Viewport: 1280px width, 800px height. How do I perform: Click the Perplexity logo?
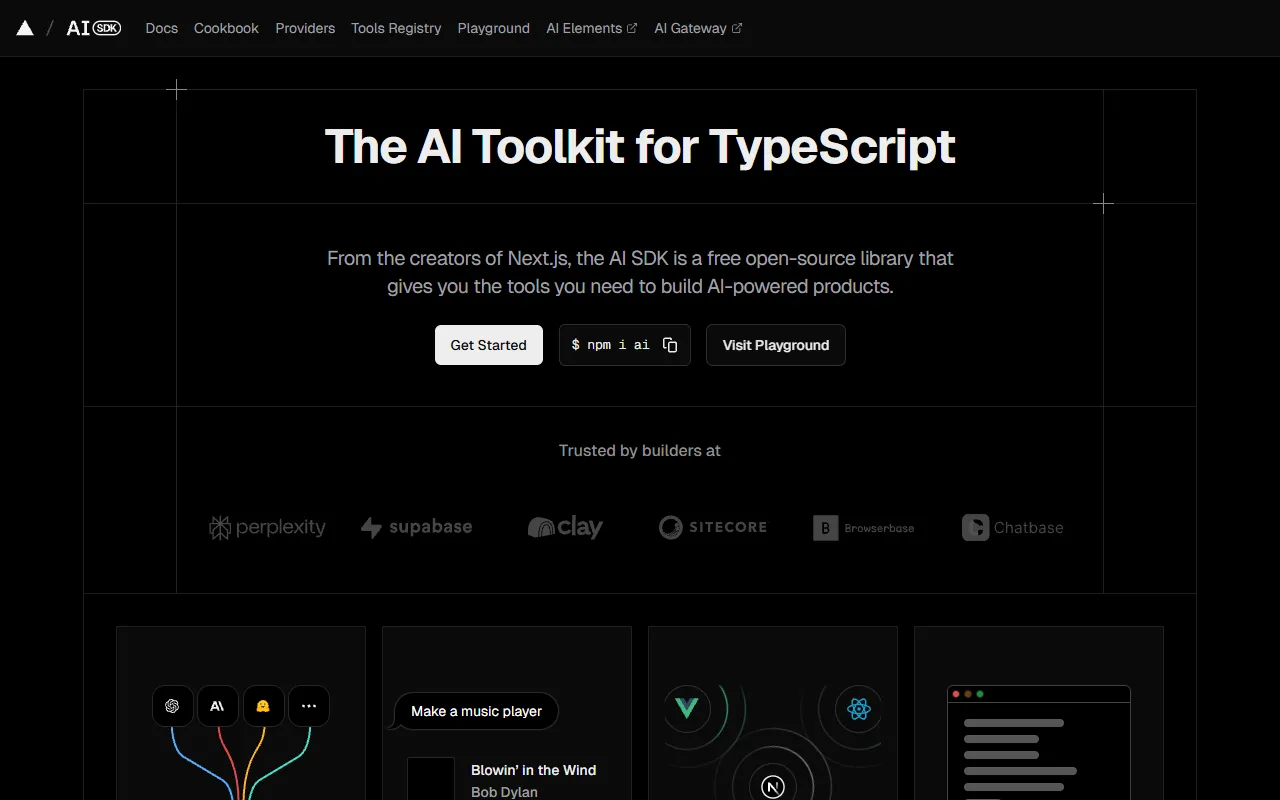click(267, 527)
